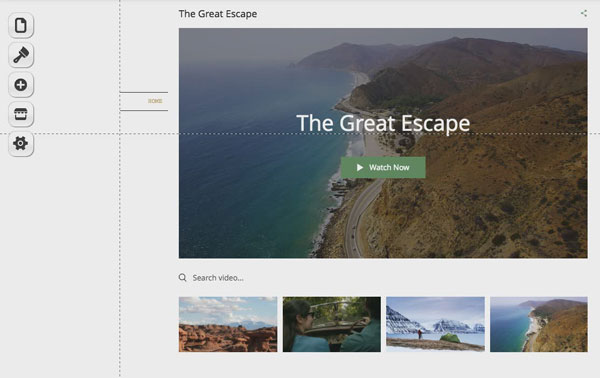Click the Watch Now button

[x=383, y=167]
